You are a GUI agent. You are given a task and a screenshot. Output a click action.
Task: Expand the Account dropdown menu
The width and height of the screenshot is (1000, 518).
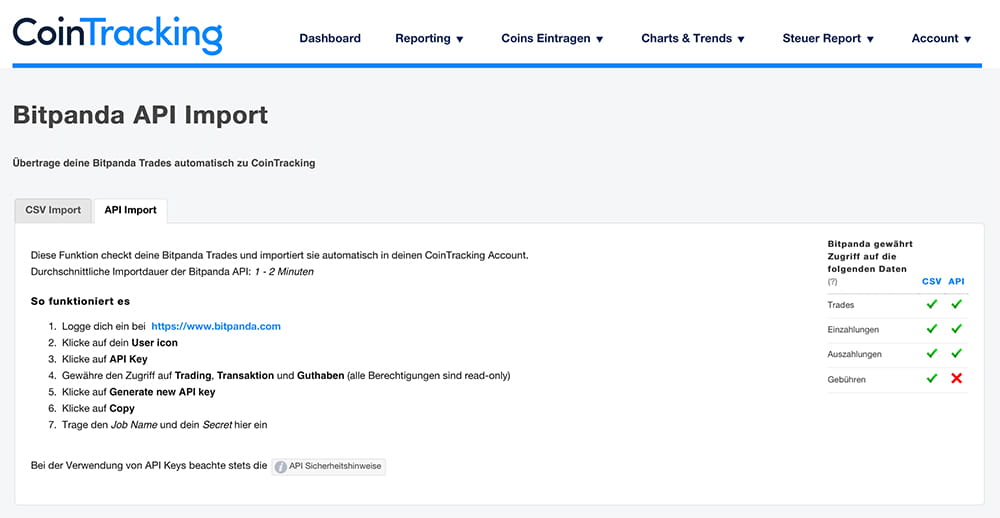(941, 38)
